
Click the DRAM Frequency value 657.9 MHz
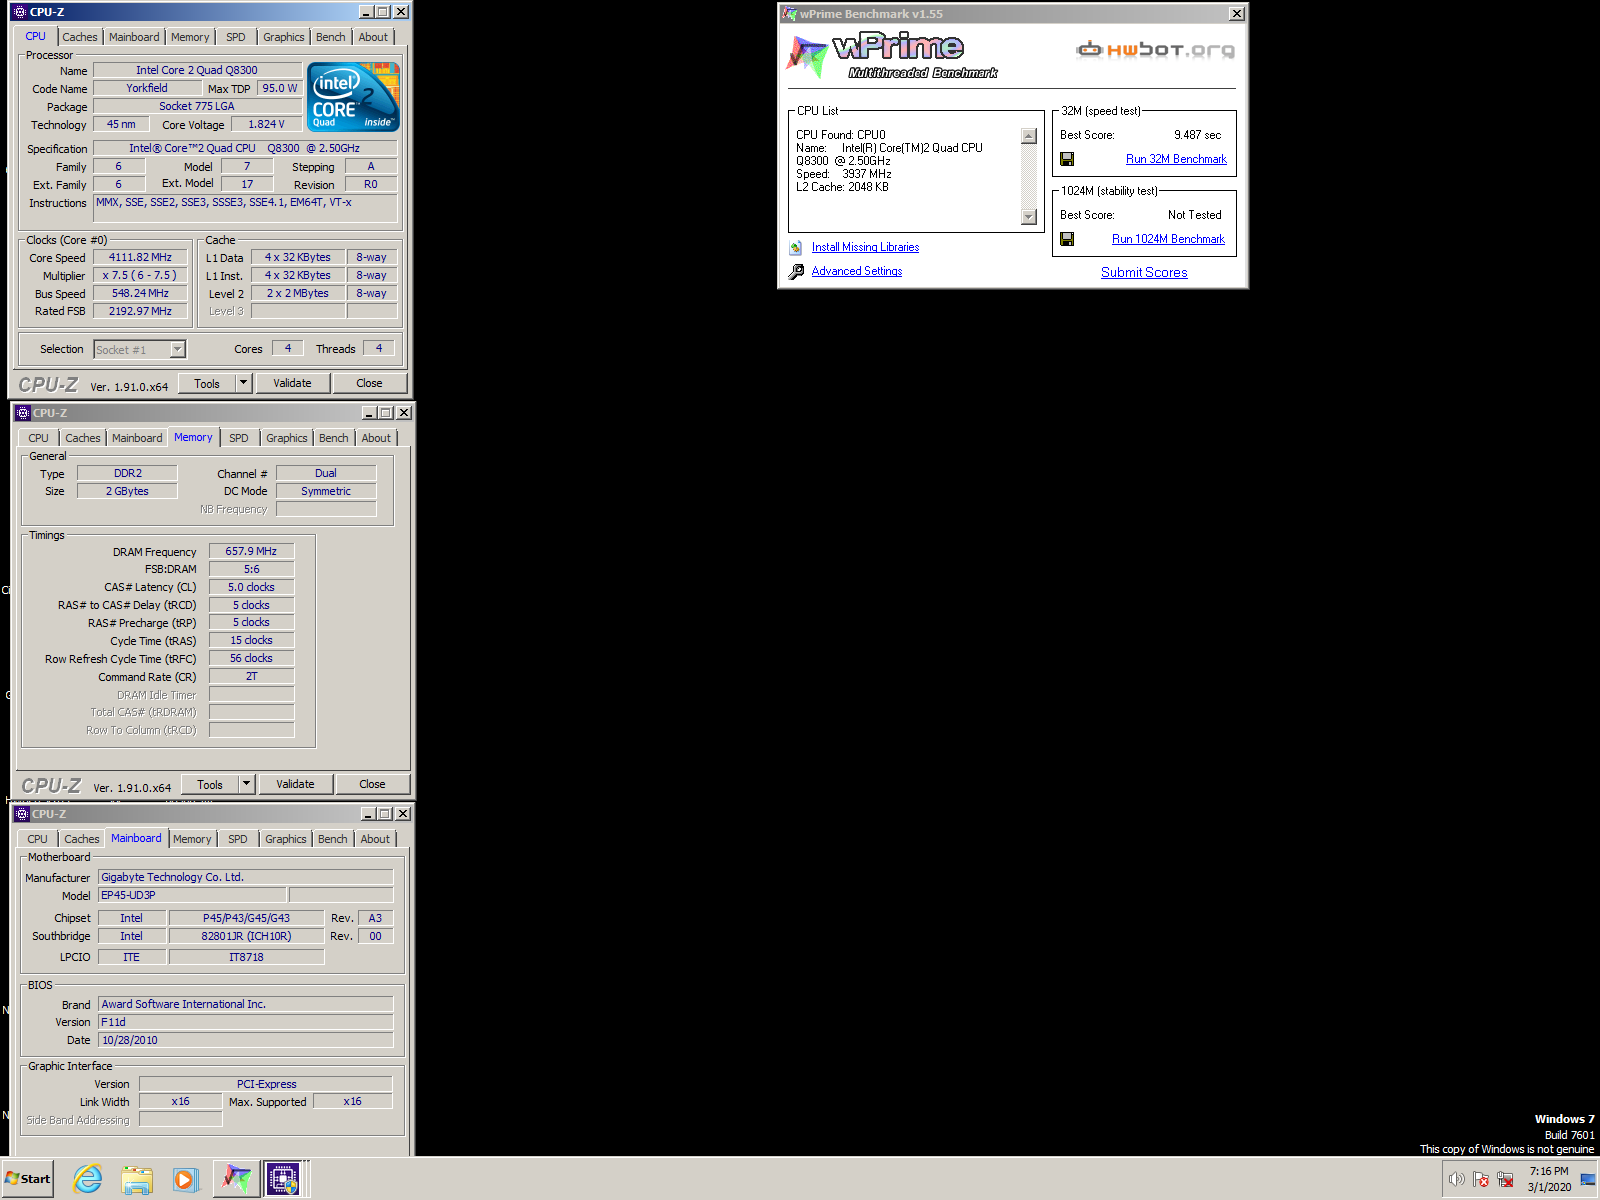click(251, 551)
